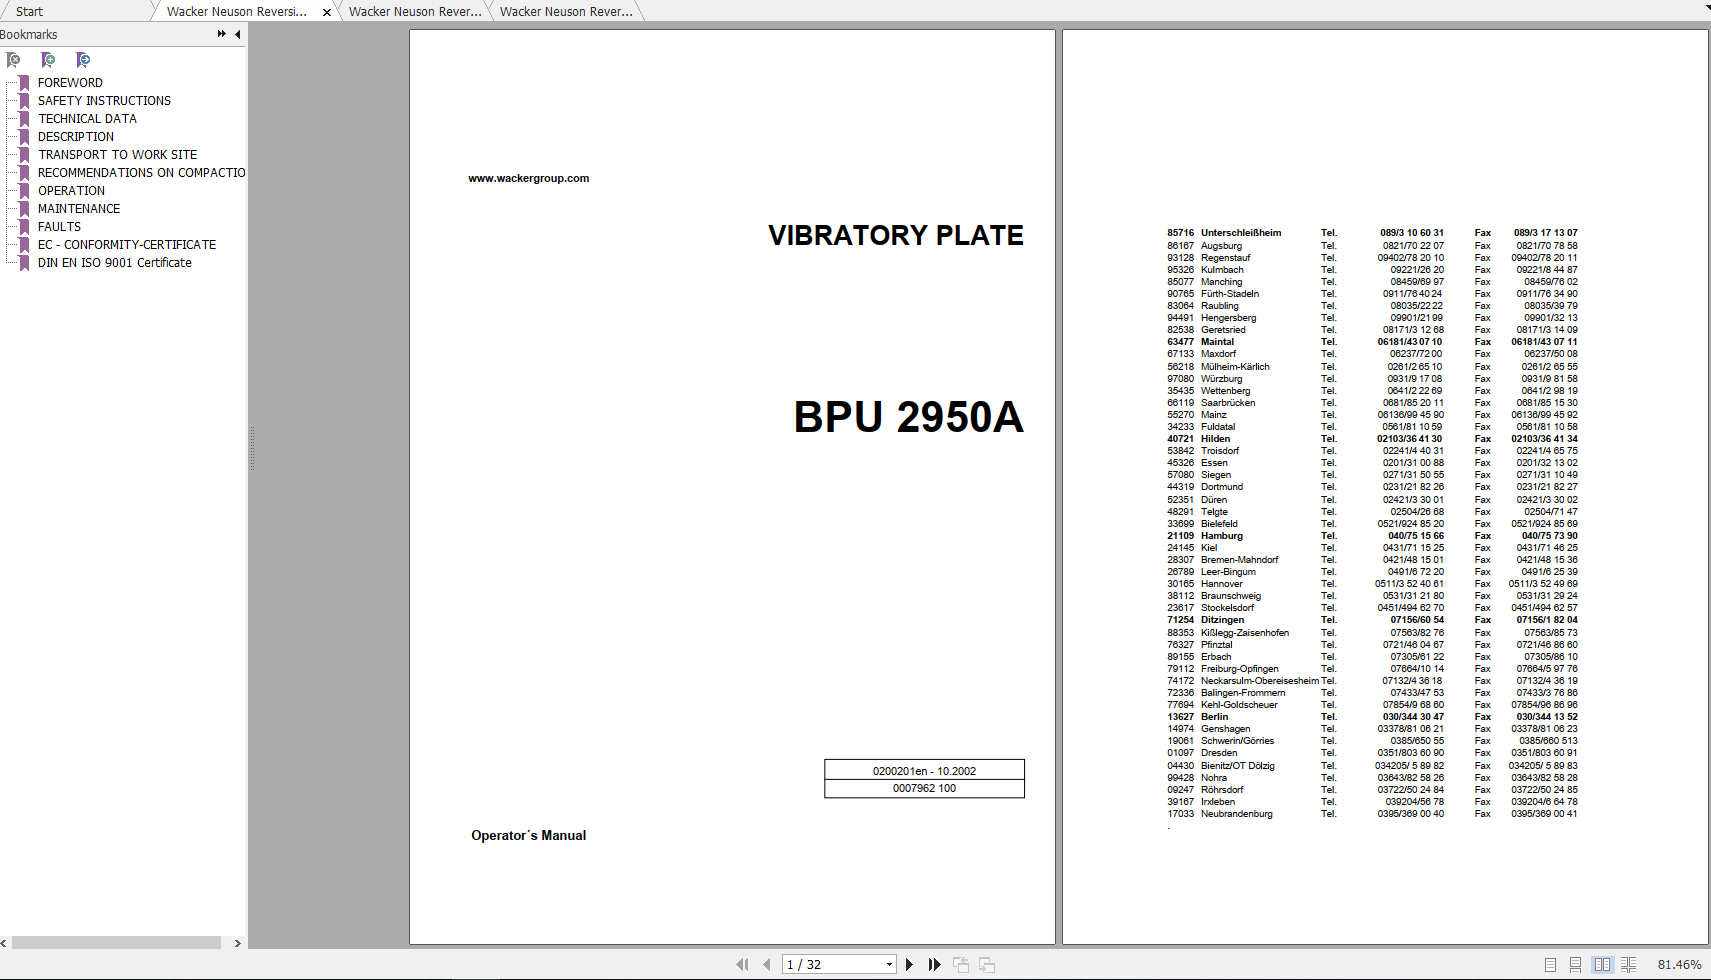Click the delete bookmark icon
Viewport: 1711px width, 980px height.
pyautogui.click(x=13, y=60)
